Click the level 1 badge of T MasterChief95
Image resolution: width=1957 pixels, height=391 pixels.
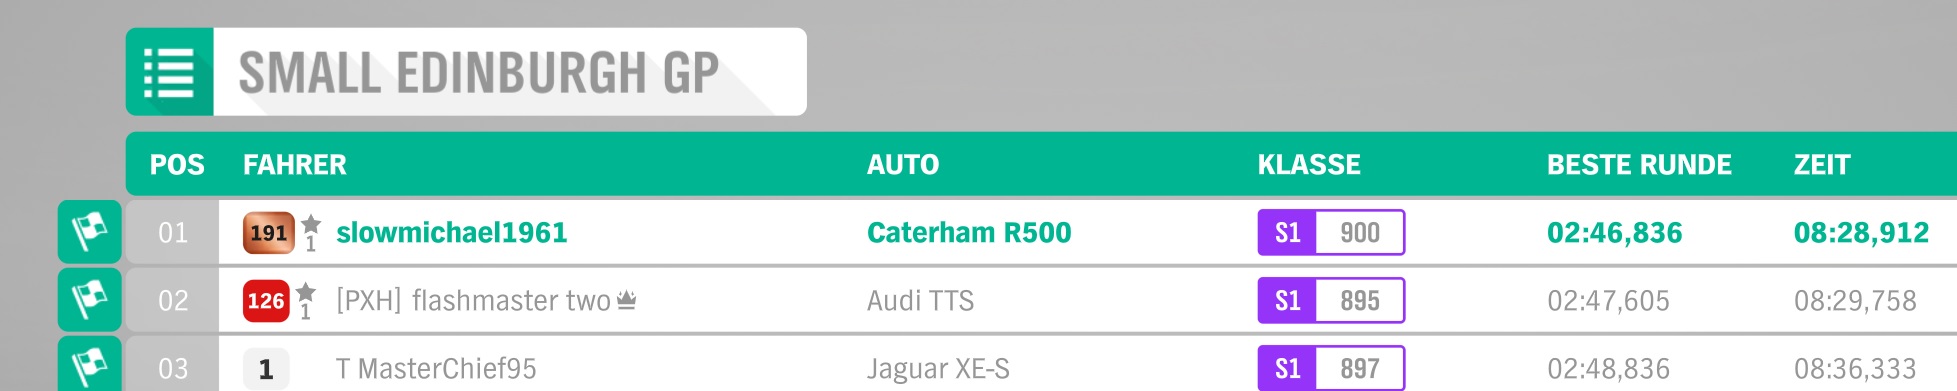pos(266,369)
